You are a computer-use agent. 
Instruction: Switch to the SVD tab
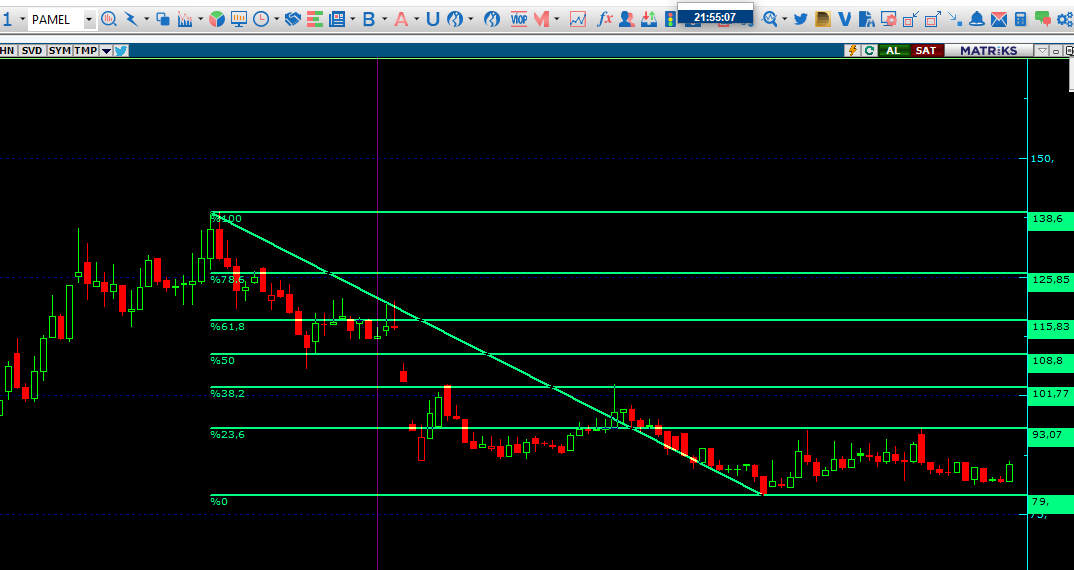coord(32,51)
